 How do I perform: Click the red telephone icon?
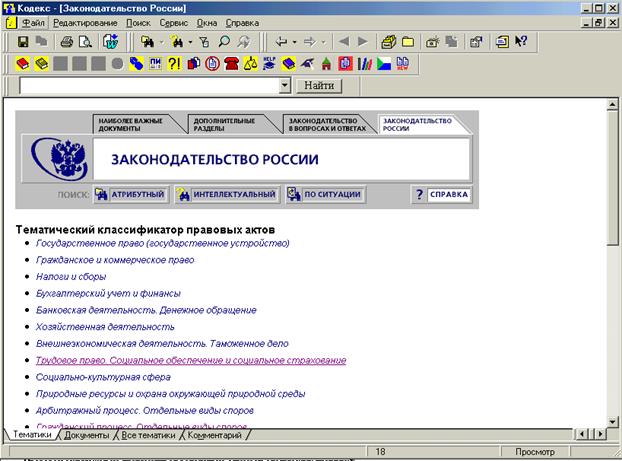(x=231, y=63)
